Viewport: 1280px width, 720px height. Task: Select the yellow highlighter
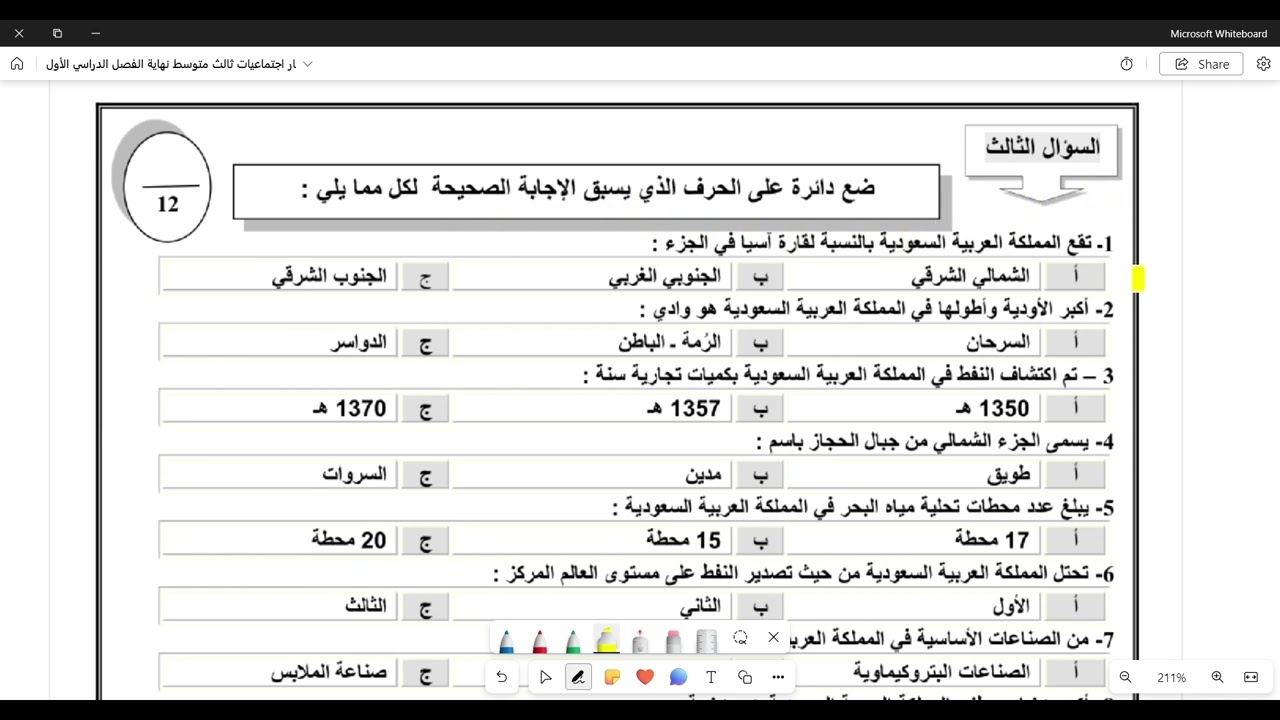coord(606,640)
